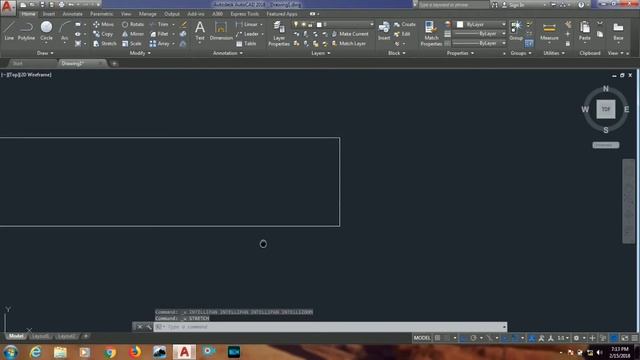Toggle clean screen in status bar

(625, 338)
